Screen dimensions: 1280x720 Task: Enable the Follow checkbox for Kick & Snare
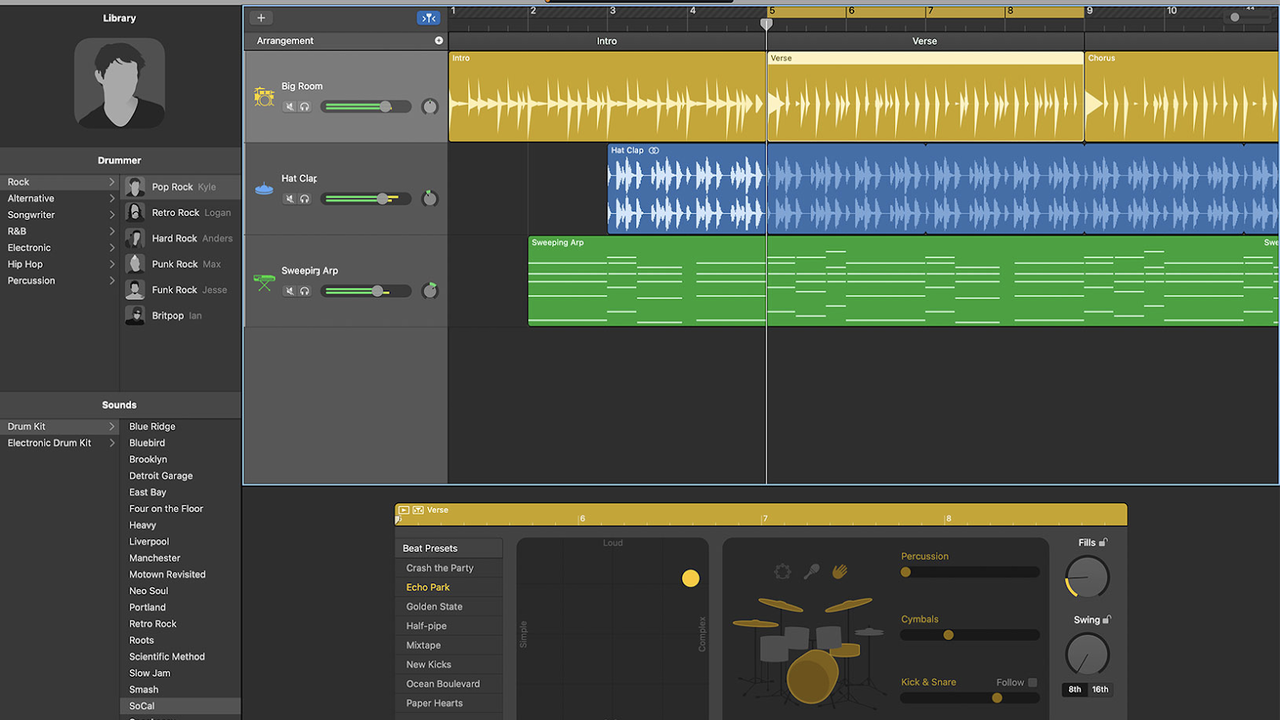1031,681
